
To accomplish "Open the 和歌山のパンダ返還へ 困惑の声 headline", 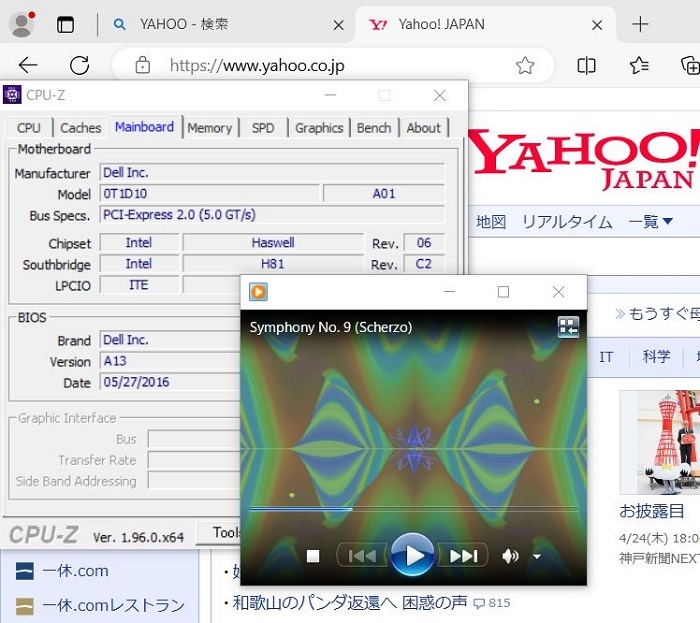I will coord(350,603).
